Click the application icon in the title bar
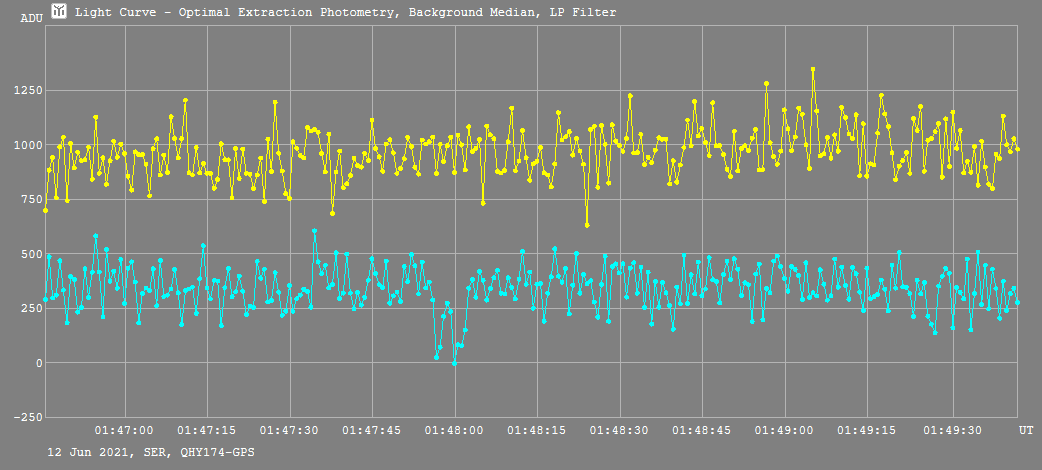The image size is (1042, 470). (59, 11)
